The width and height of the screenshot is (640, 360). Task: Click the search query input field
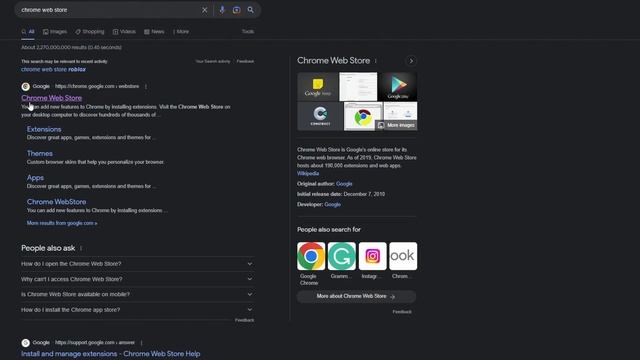tap(108, 10)
